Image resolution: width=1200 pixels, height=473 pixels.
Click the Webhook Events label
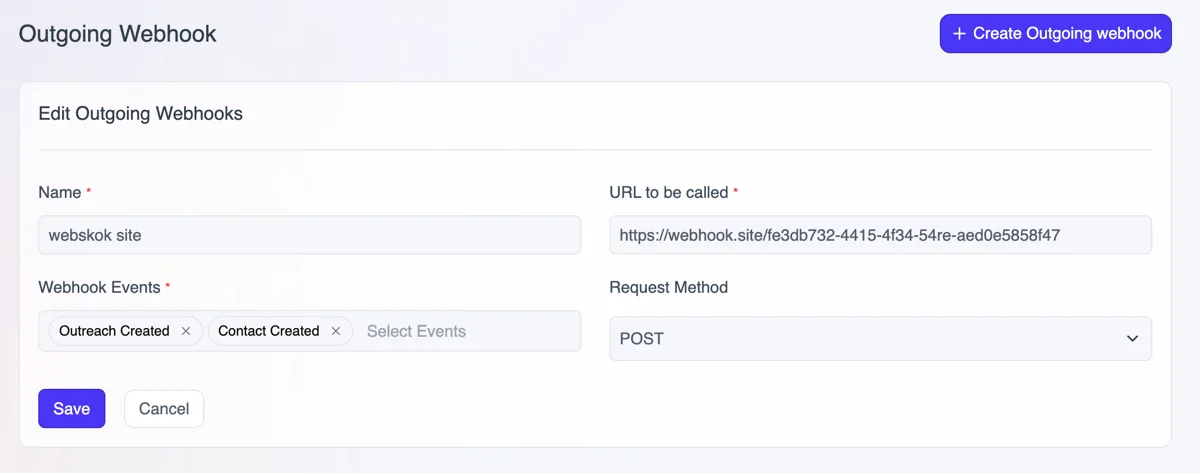pyautogui.click(x=99, y=287)
